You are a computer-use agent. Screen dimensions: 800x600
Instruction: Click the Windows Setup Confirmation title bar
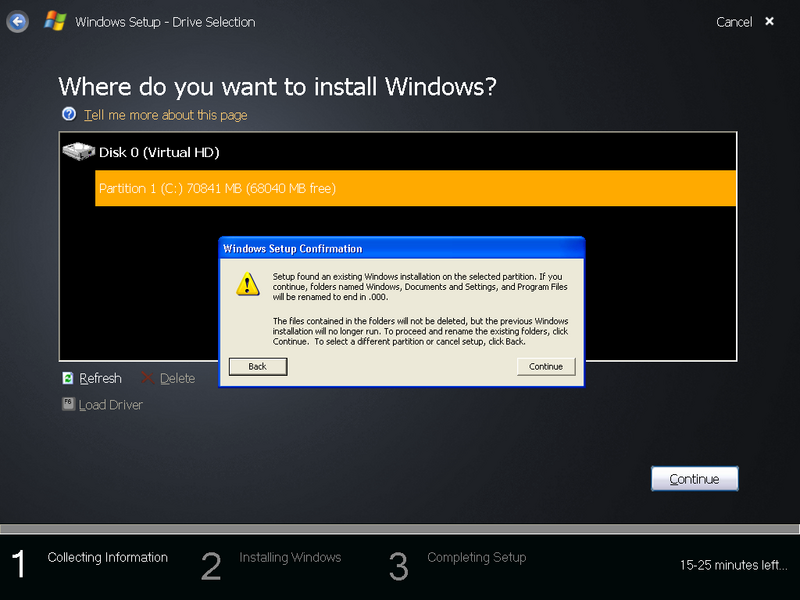[x=402, y=248]
